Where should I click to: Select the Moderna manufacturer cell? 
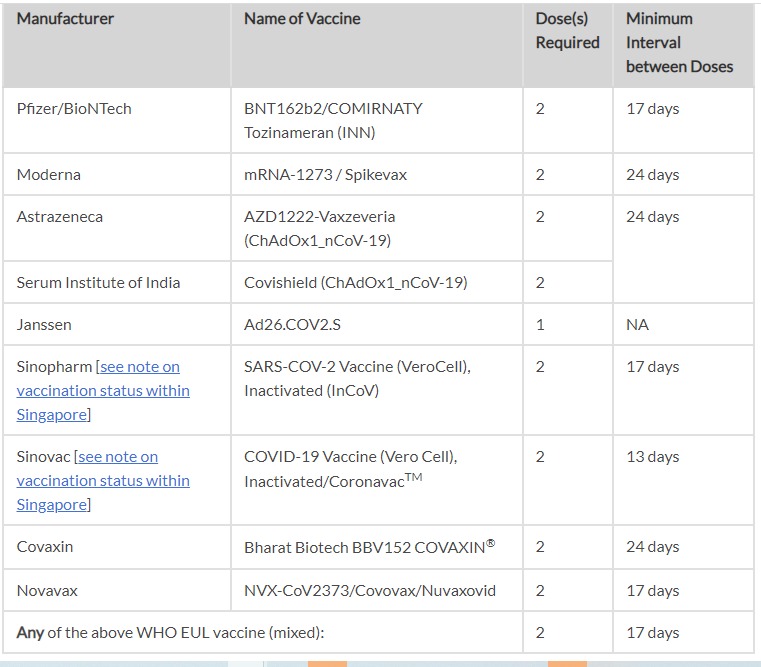49,175
